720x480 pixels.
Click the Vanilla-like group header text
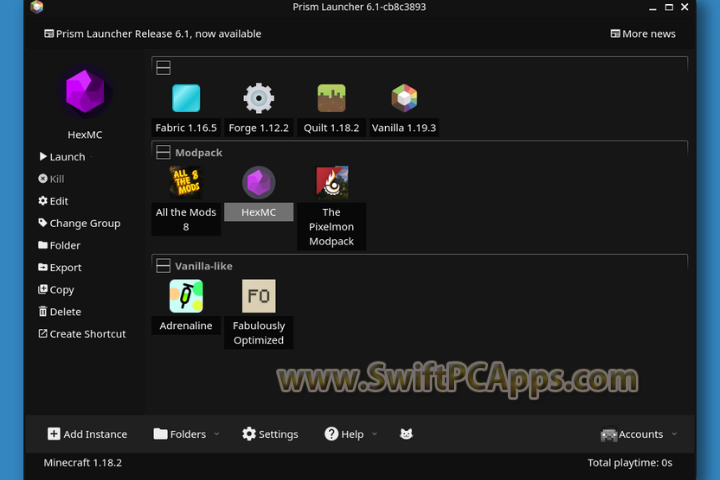[203, 266]
